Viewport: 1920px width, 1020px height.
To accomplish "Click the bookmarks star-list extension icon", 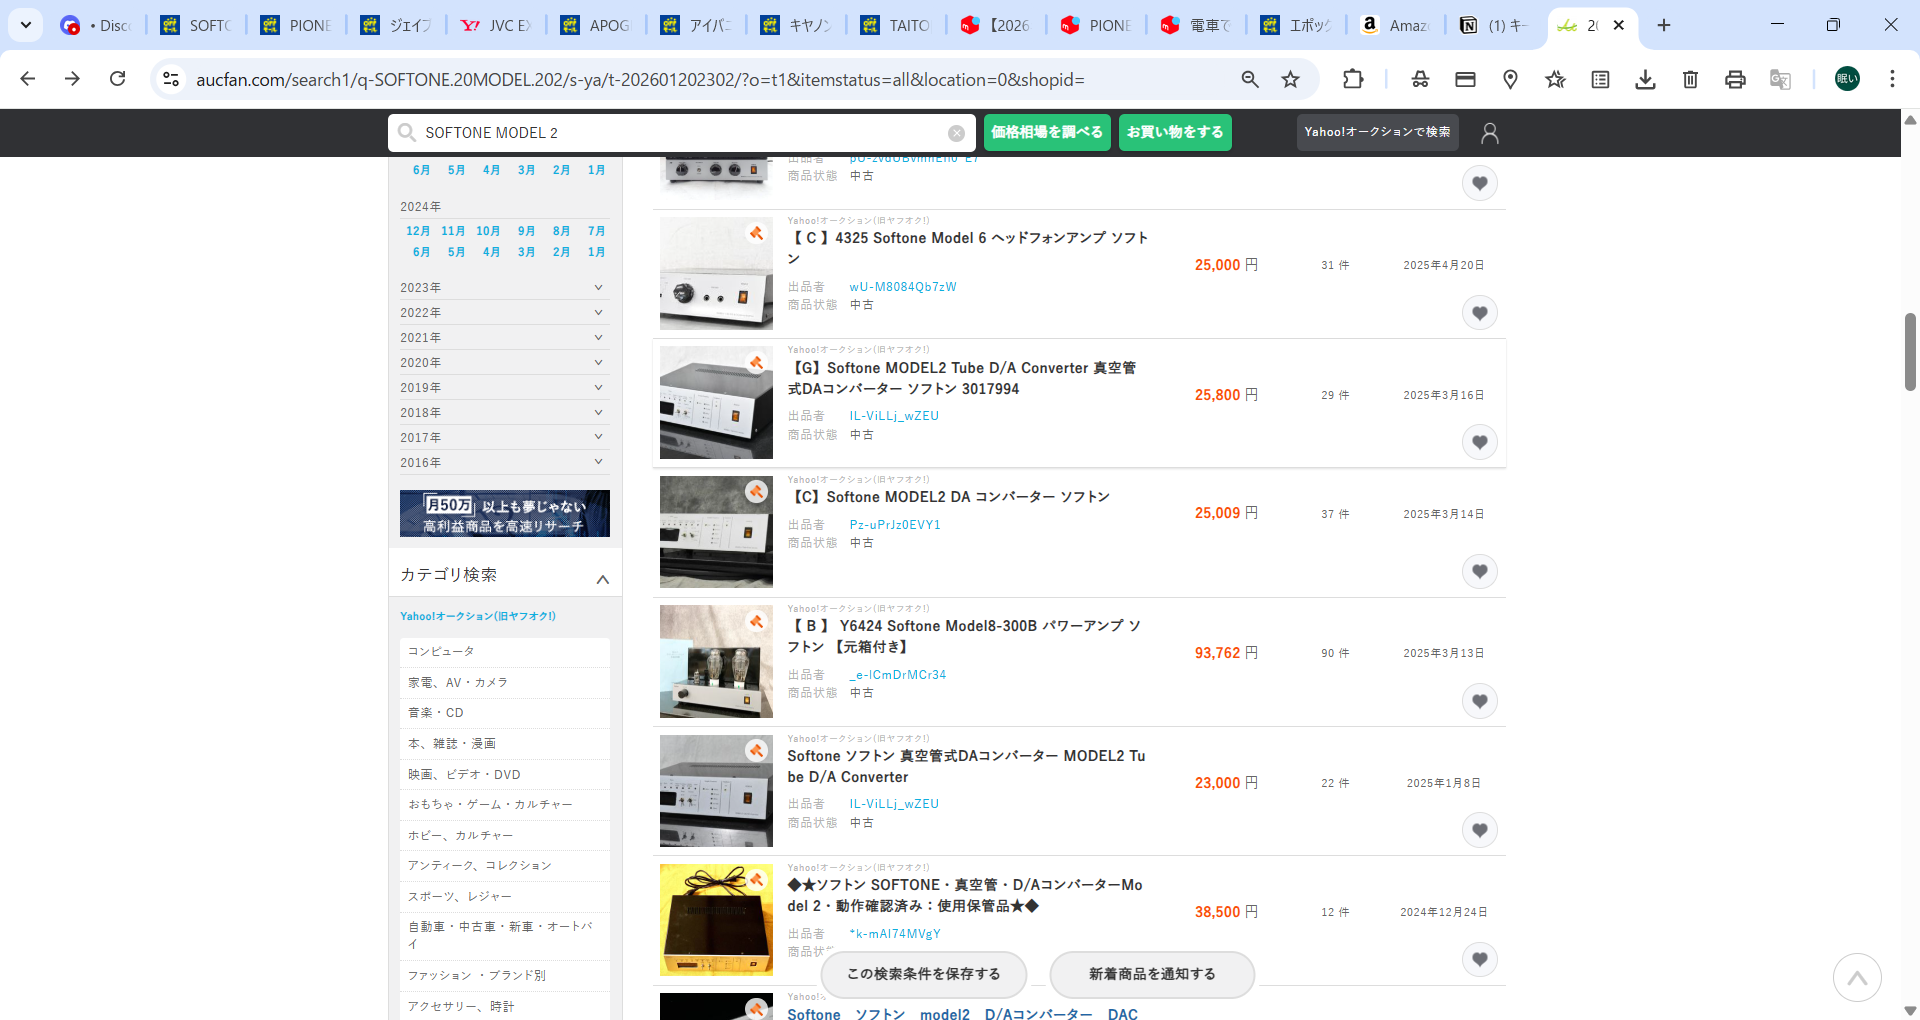I will tap(1555, 79).
